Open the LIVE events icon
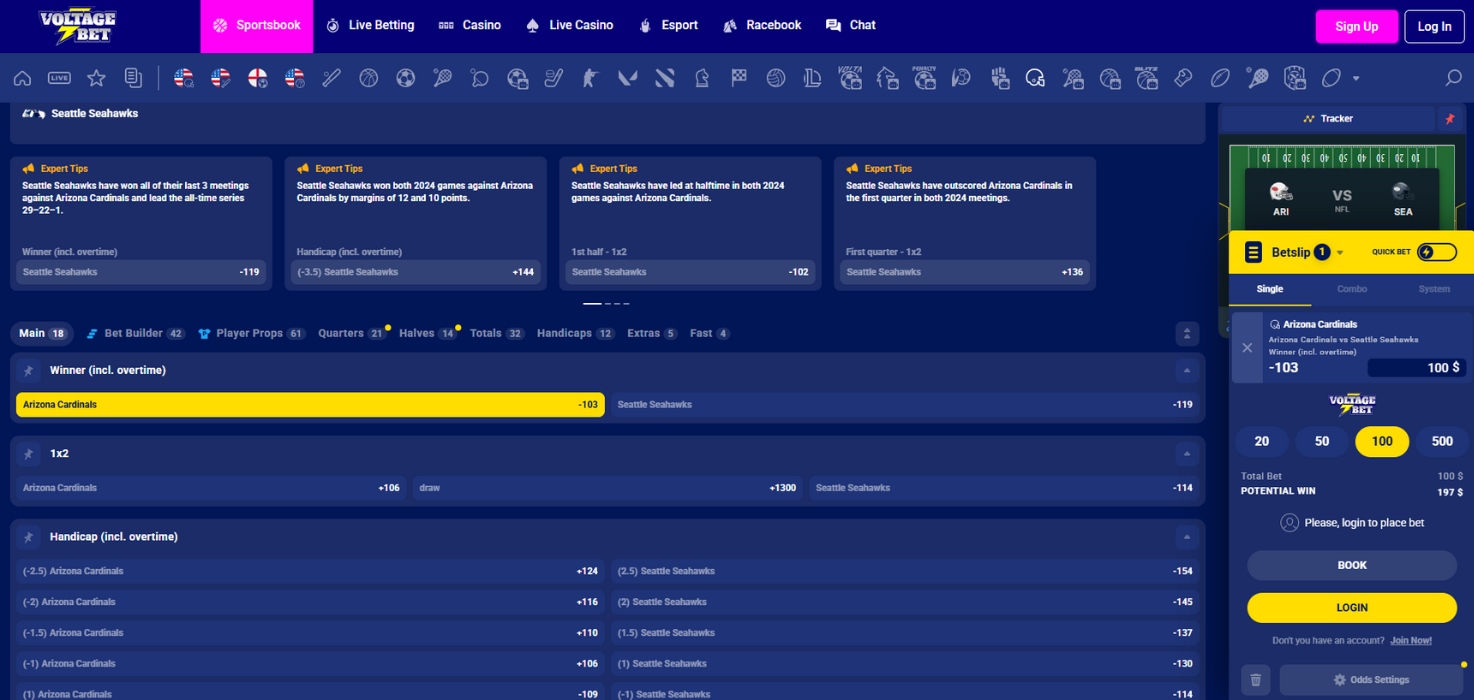1474x700 pixels. 59,78
